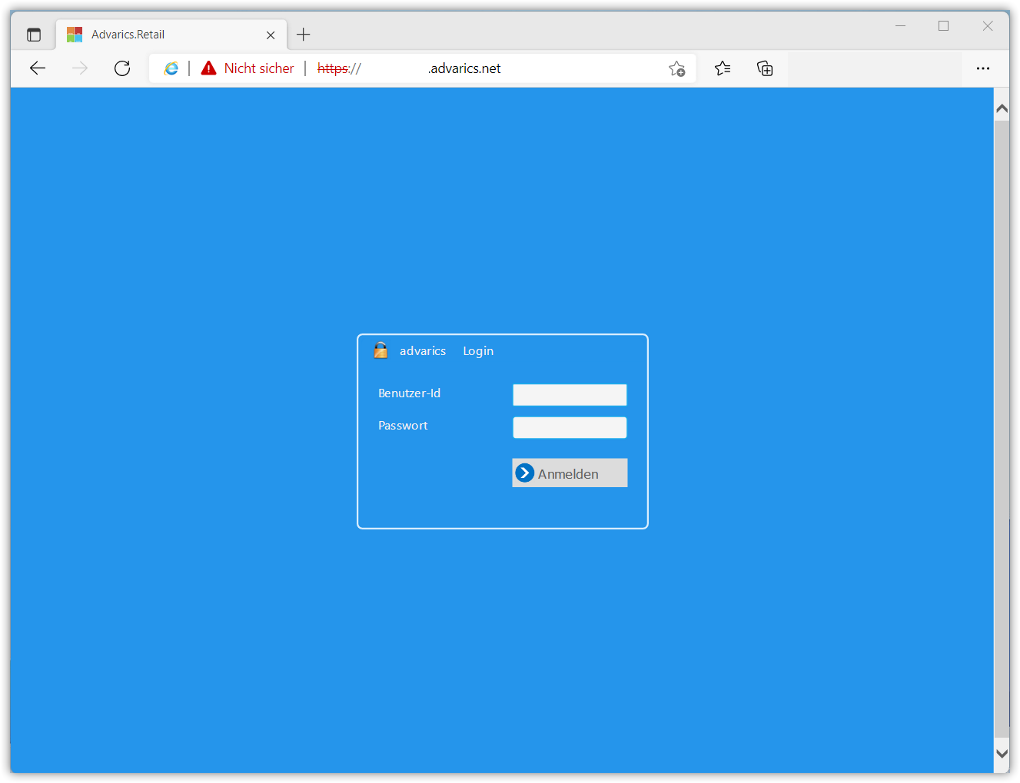Minimize the browser window
The image size is (1020, 783).
tap(900, 26)
